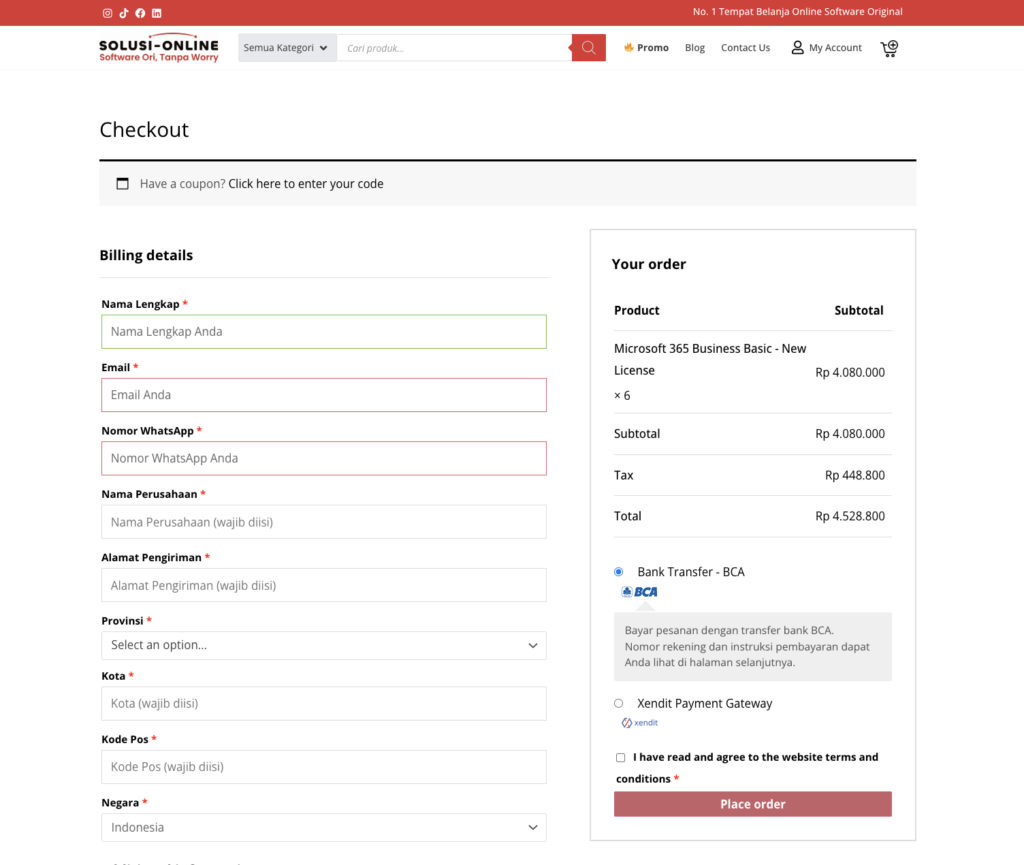1024x865 pixels.
Task: Open the shopping cart icon
Action: coord(889,48)
